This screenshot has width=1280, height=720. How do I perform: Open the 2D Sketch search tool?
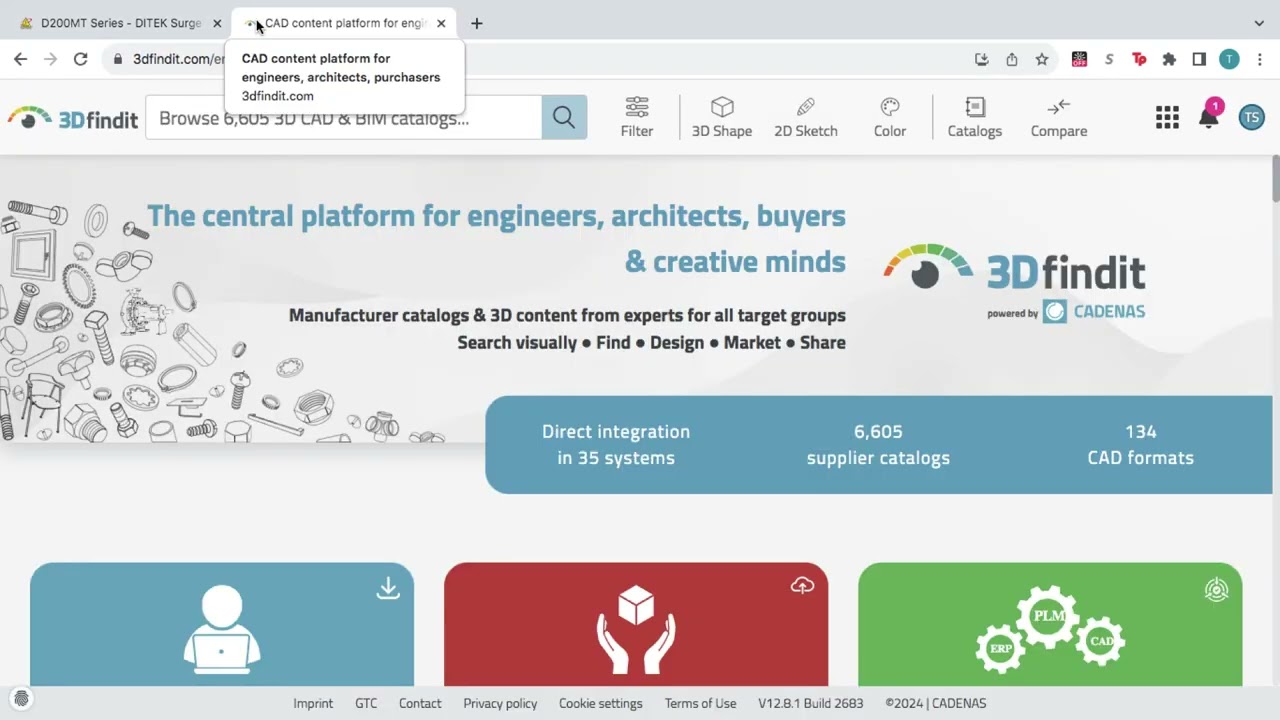point(806,118)
